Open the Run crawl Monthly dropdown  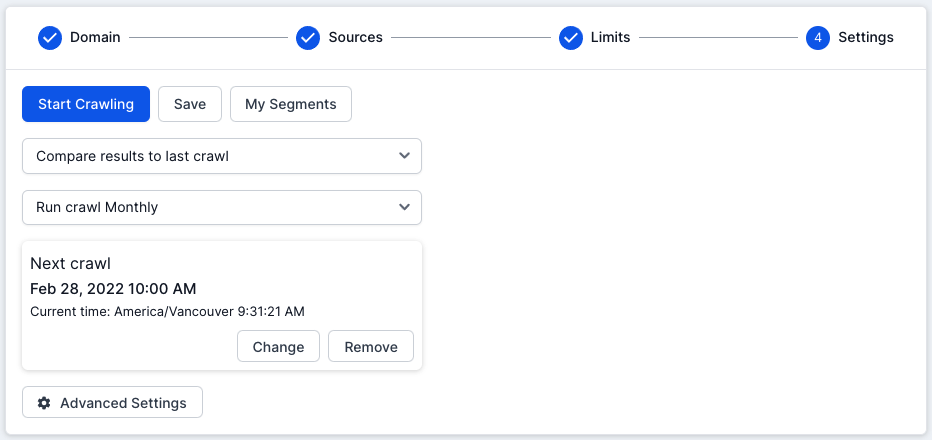coord(222,208)
